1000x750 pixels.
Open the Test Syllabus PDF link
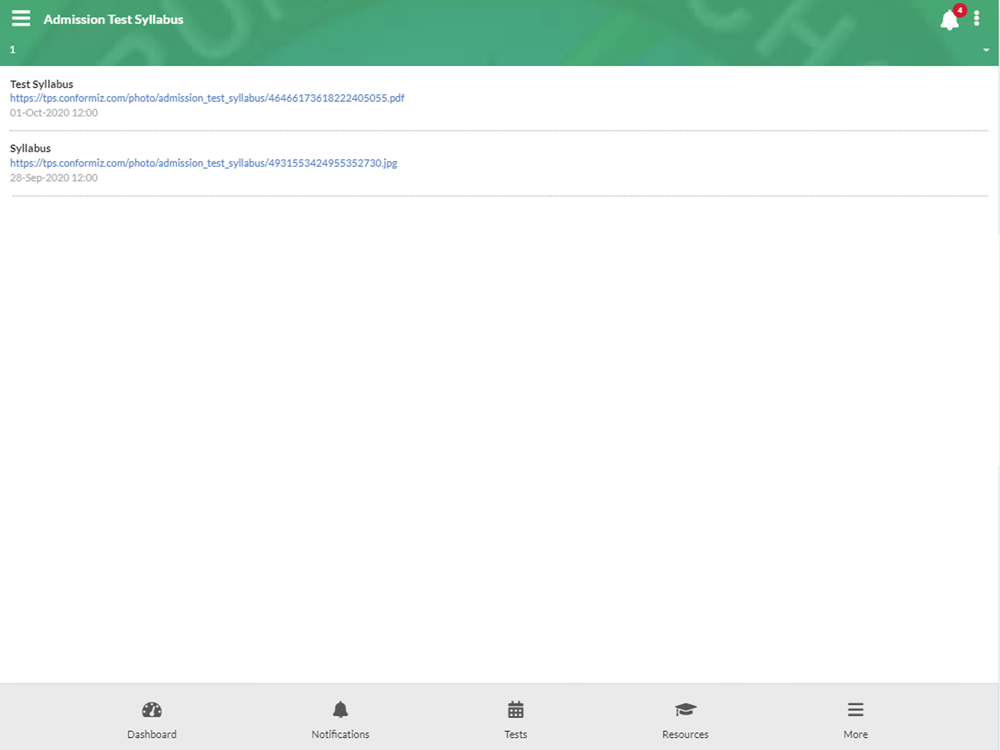point(207,98)
